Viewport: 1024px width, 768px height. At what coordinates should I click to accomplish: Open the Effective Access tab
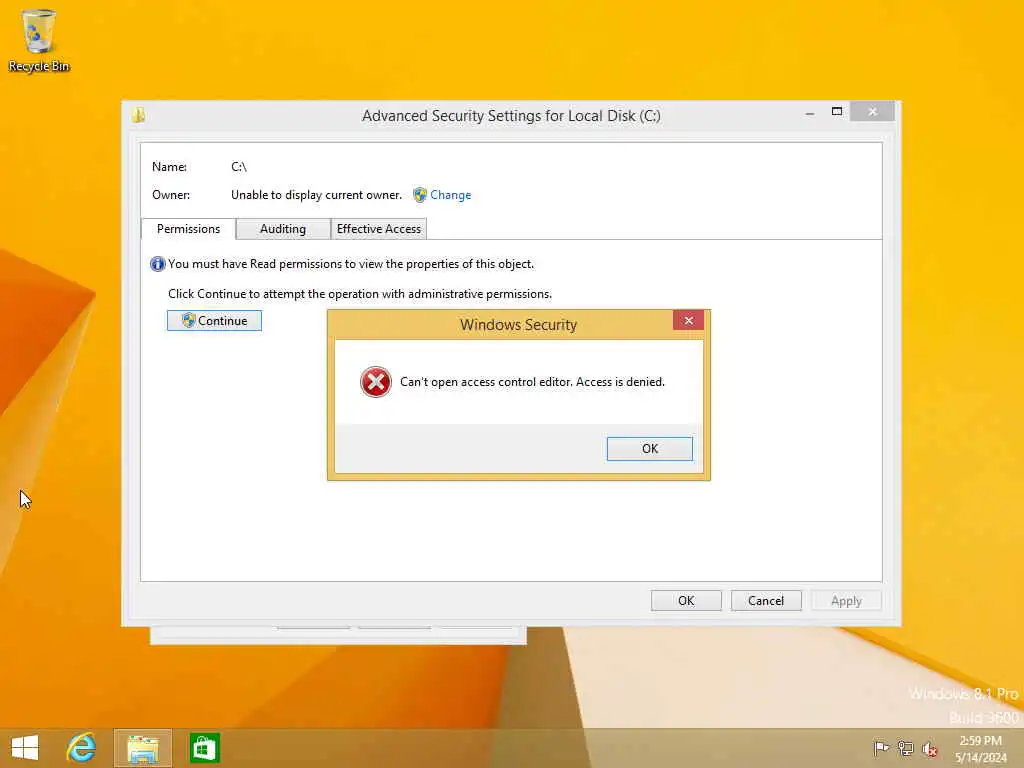(x=379, y=229)
